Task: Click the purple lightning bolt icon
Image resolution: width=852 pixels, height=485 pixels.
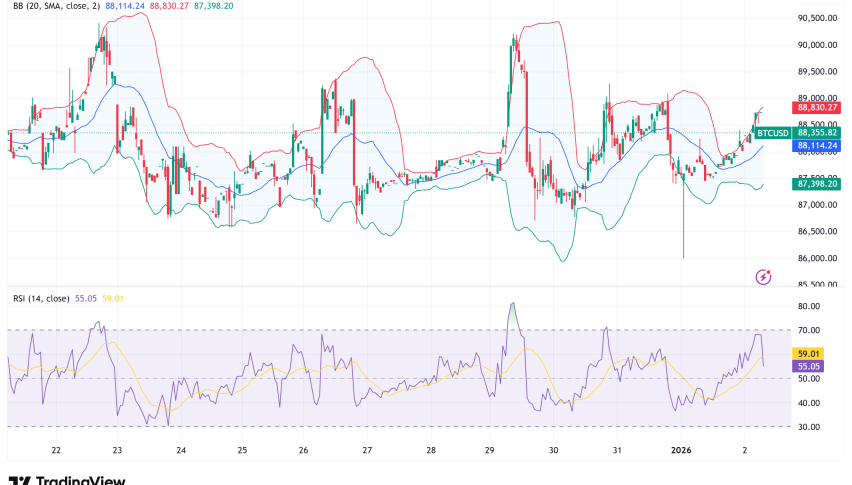Action: 764,276
